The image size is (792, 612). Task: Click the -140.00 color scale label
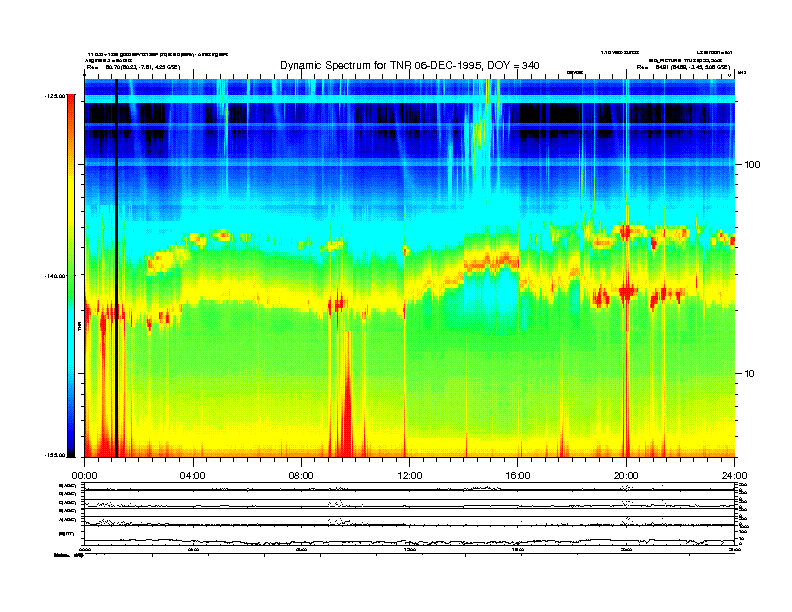pyautogui.click(x=55, y=276)
